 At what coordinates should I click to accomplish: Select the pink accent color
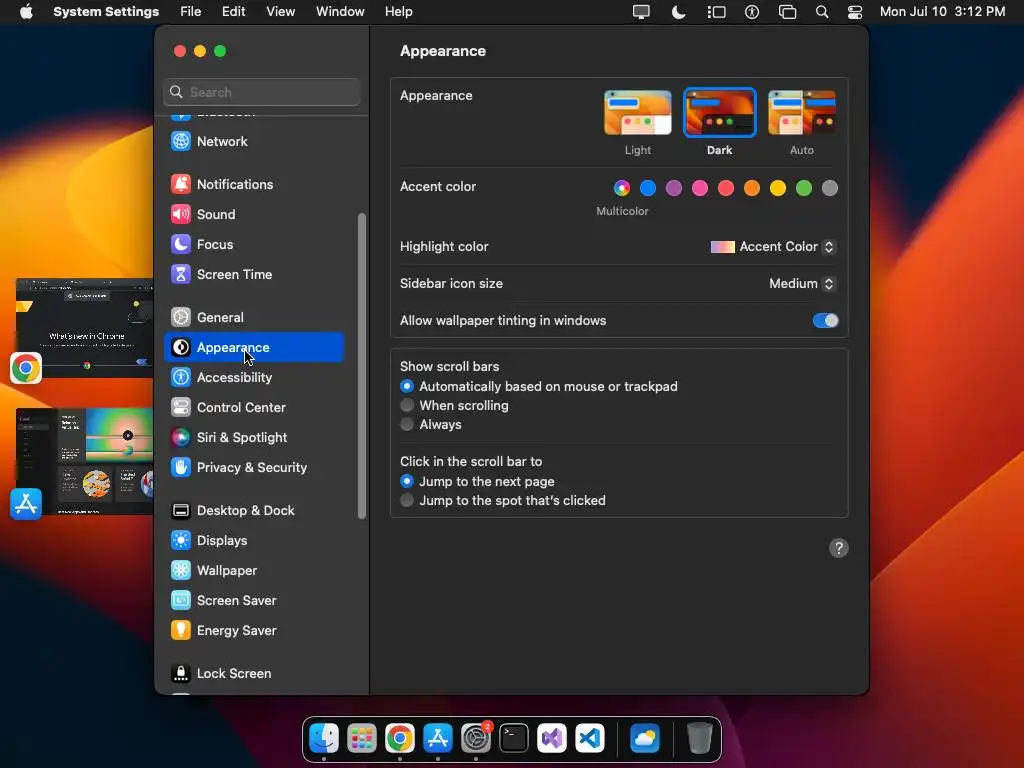pyautogui.click(x=700, y=188)
